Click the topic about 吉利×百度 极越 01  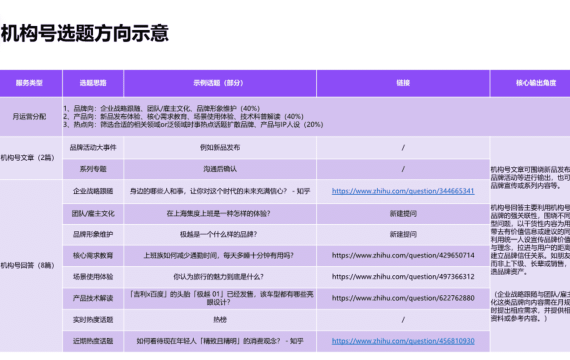point(221,298)
